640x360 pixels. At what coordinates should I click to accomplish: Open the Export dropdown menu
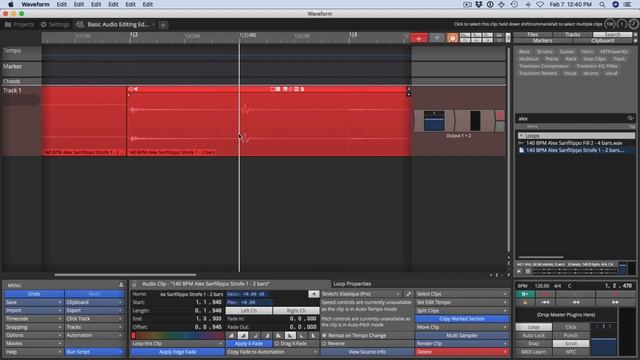94,310
